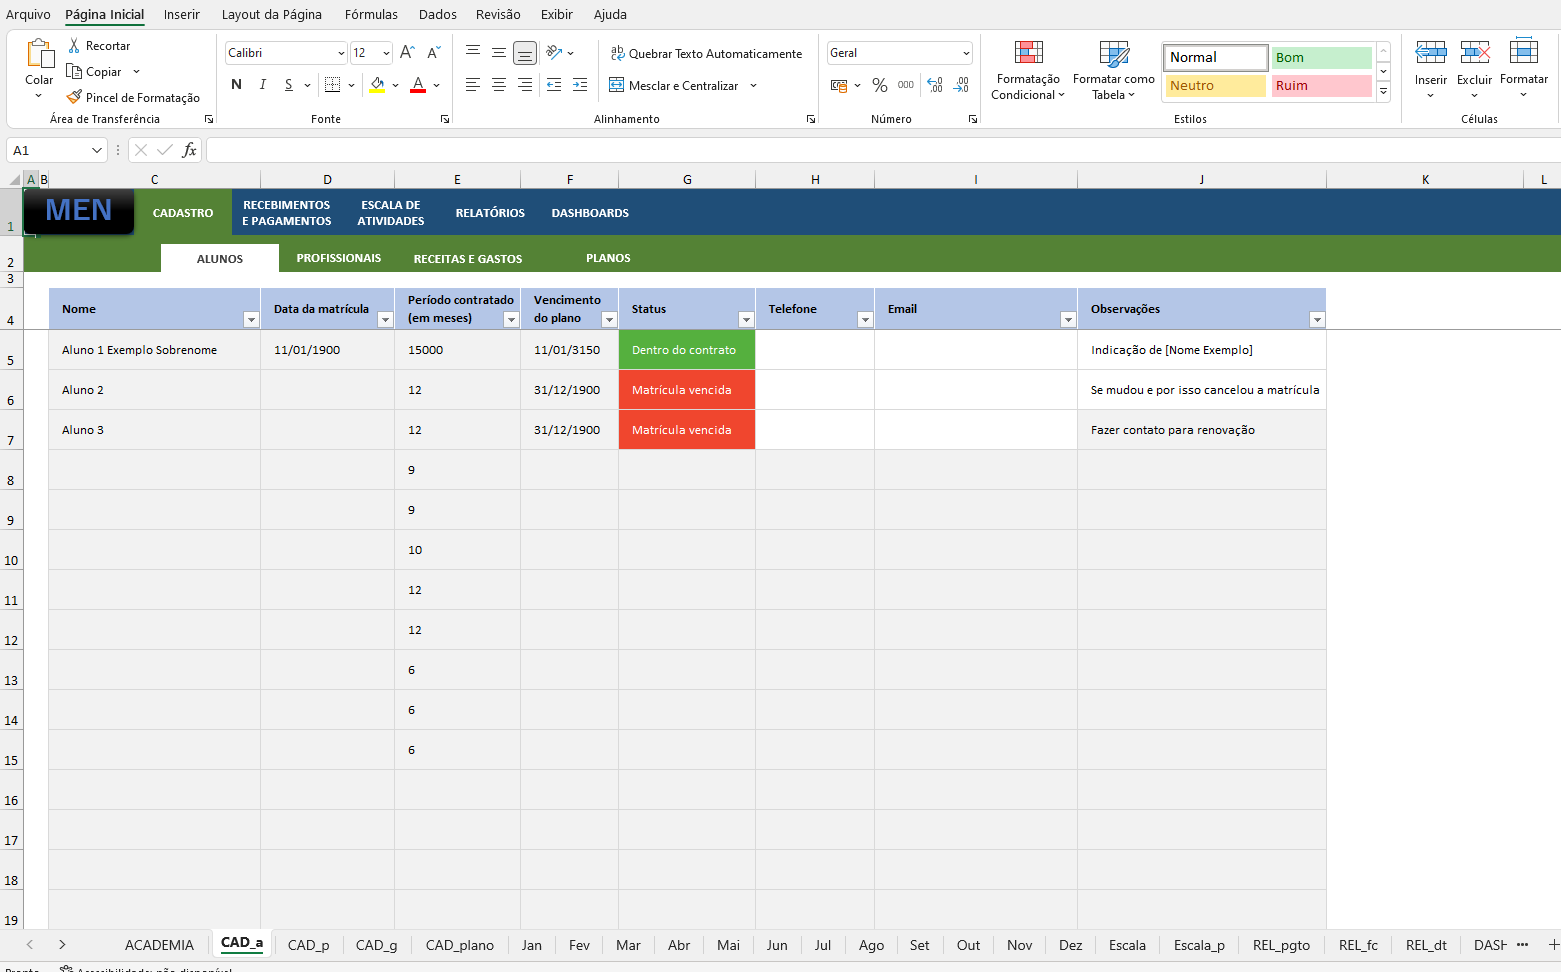Click the center align text icon
This screenshot has width=1561, height=972.
pyautogui.click(x=499, y=85)
